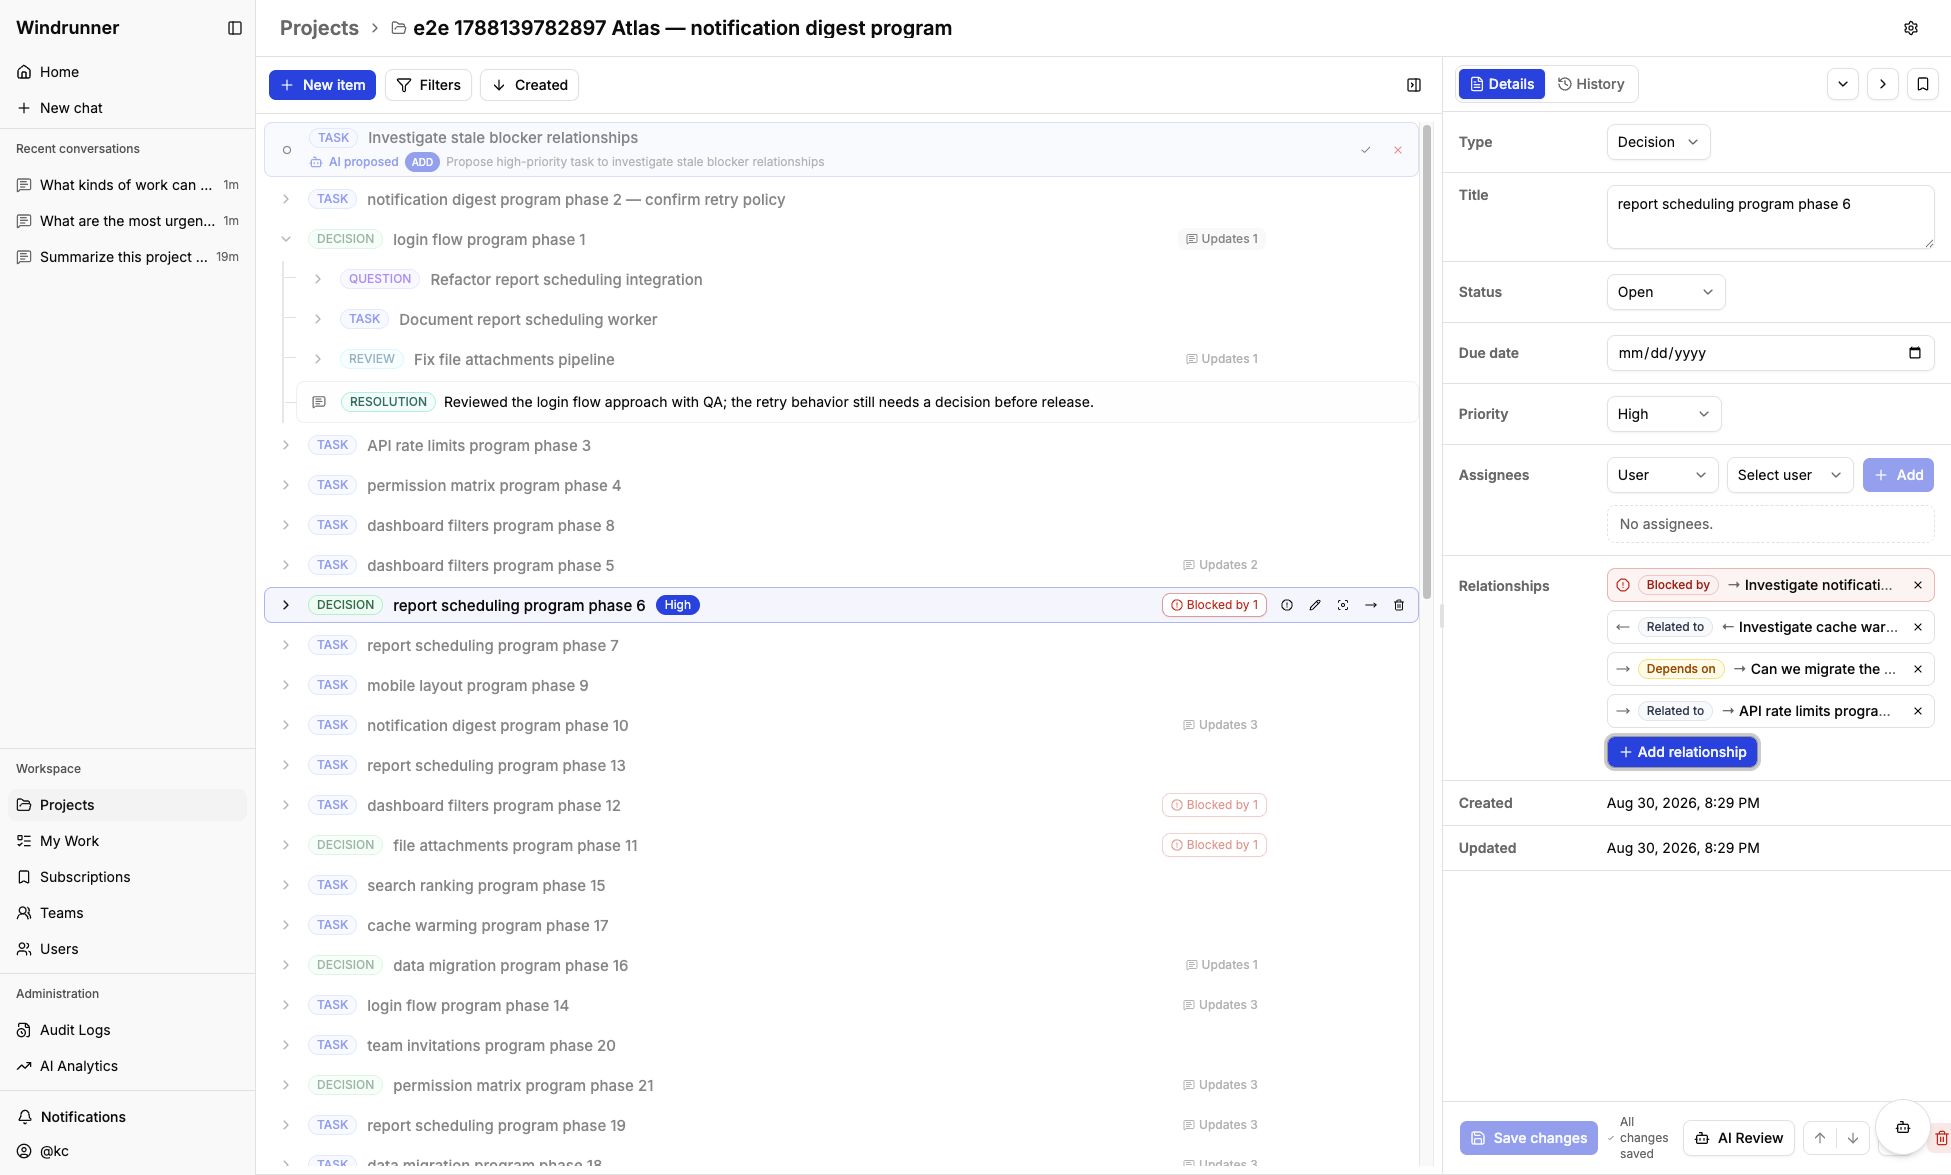Click Projects breadcrumb link
This screenshot has width=1951, height=1175.
pos(319,28)
